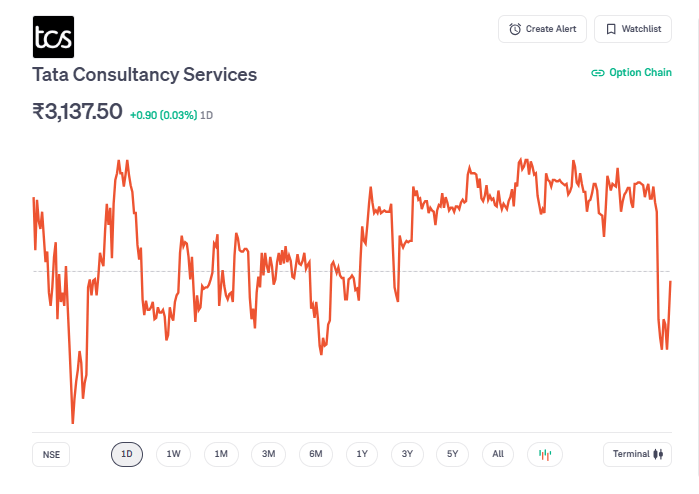Image resolution: width=699 pixels, height=494 pixels.
Task: Select the 1Y time range
Action: [x=362, y=454]
